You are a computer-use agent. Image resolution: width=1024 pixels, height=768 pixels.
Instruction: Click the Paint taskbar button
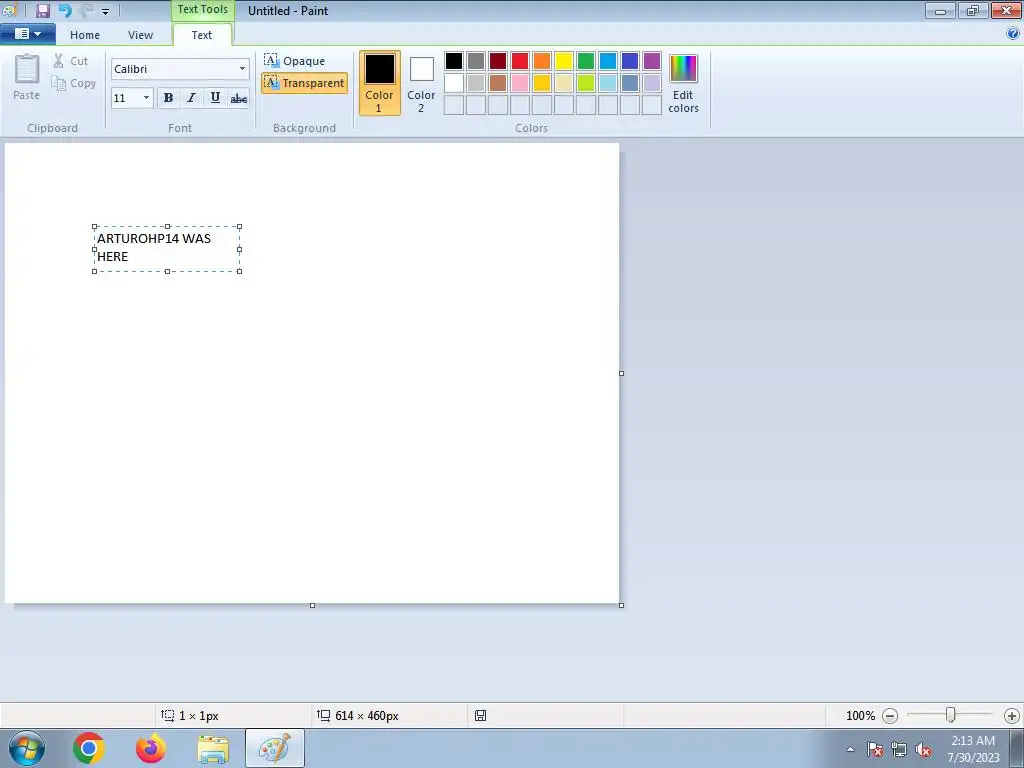coord(275,748)
